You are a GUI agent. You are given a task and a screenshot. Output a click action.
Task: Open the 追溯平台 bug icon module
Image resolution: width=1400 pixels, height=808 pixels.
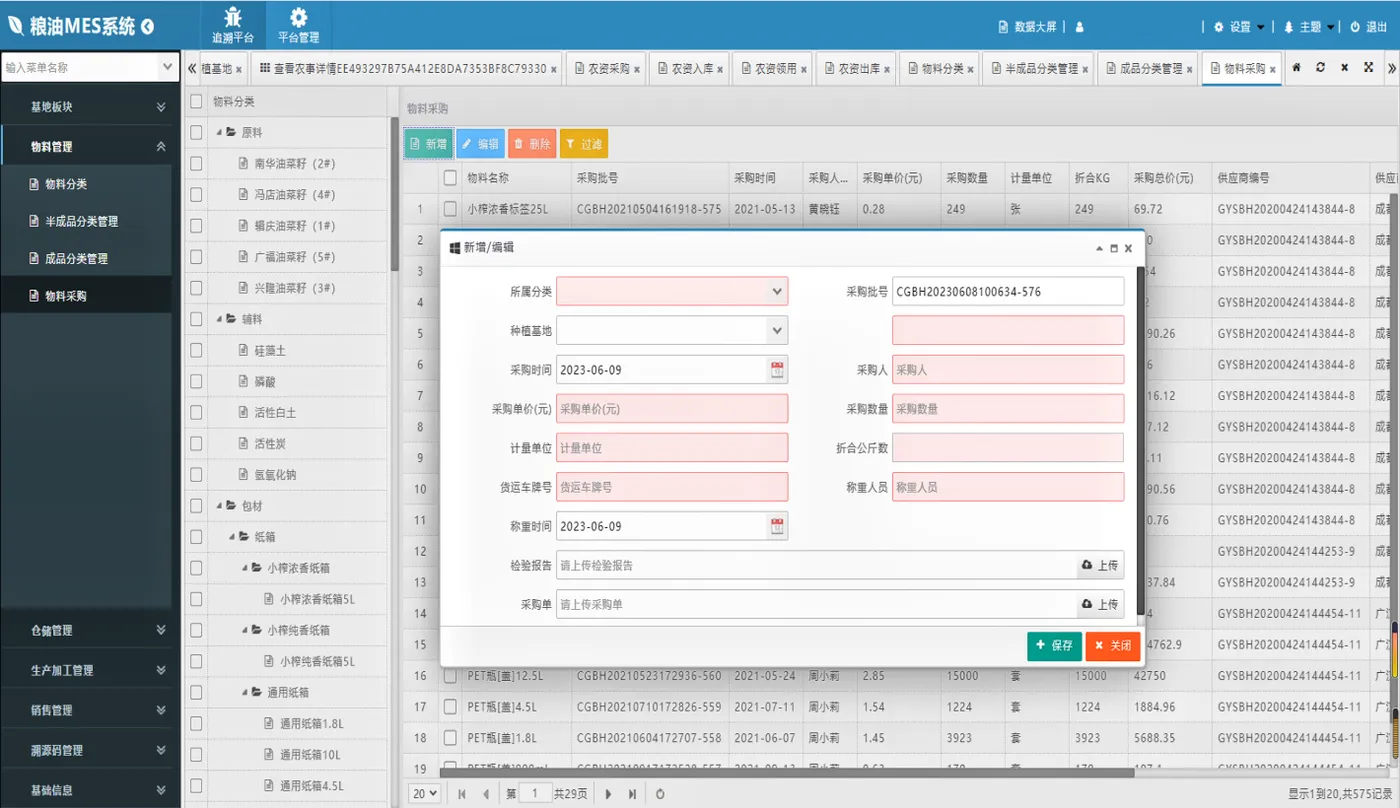233,25
